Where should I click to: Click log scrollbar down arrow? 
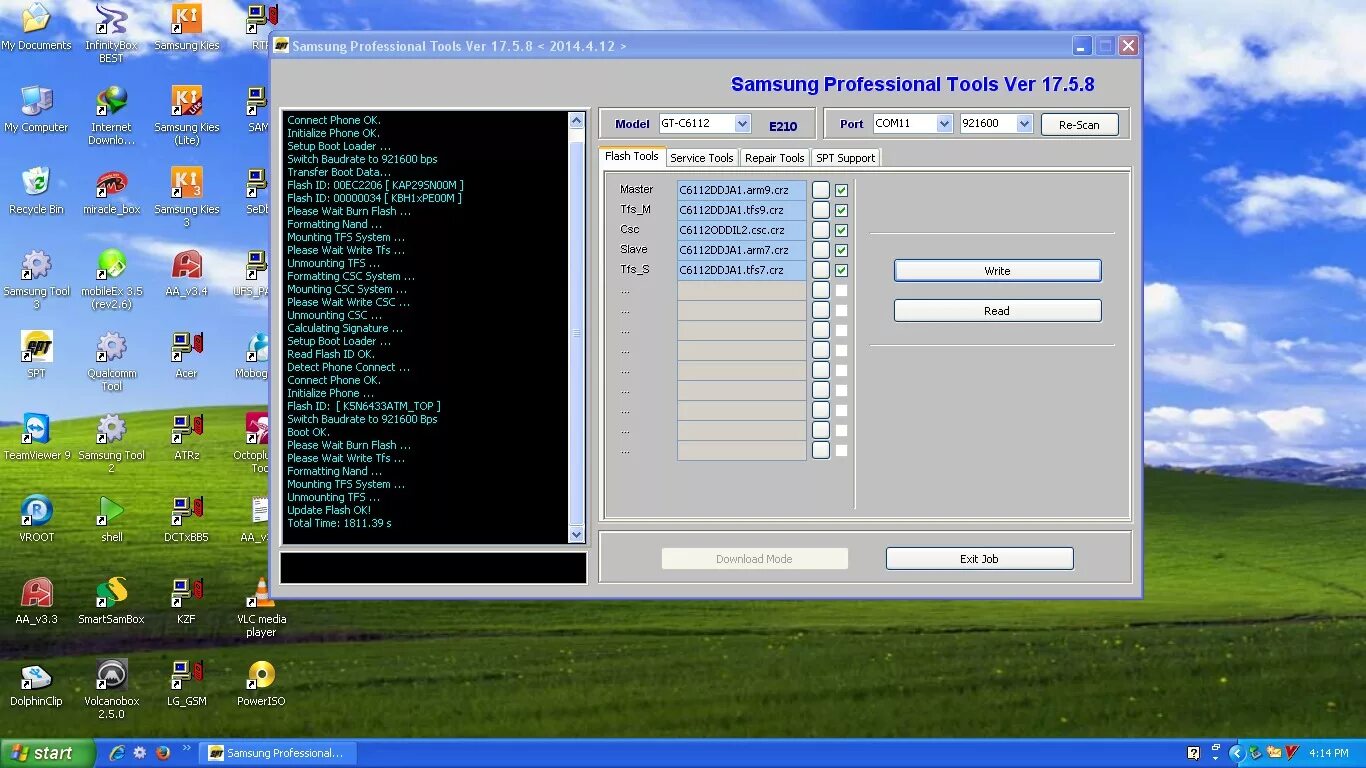coord(576,535)
